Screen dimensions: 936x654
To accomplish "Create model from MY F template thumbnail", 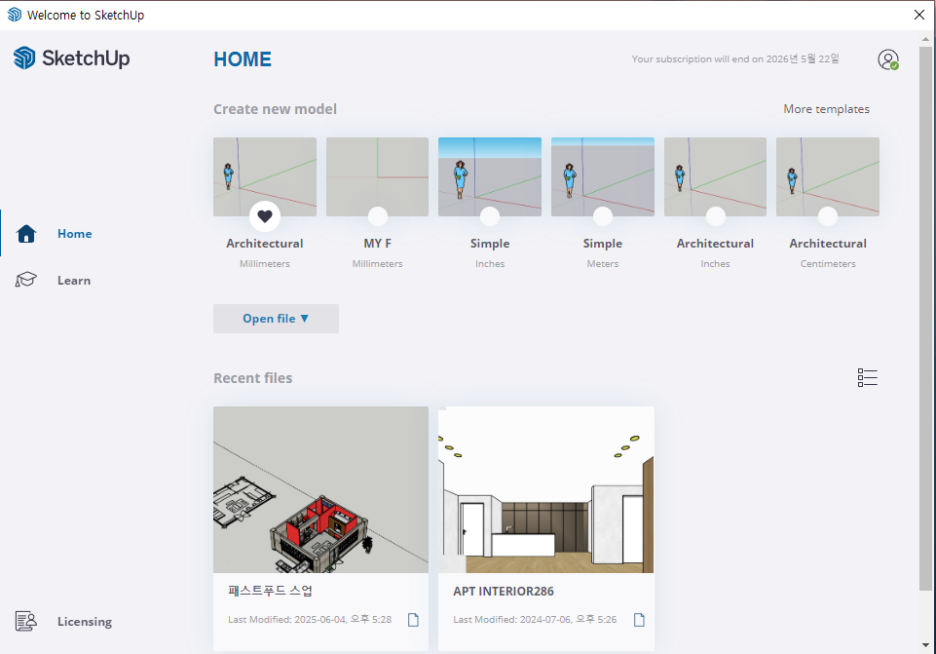I will point(377,177).
